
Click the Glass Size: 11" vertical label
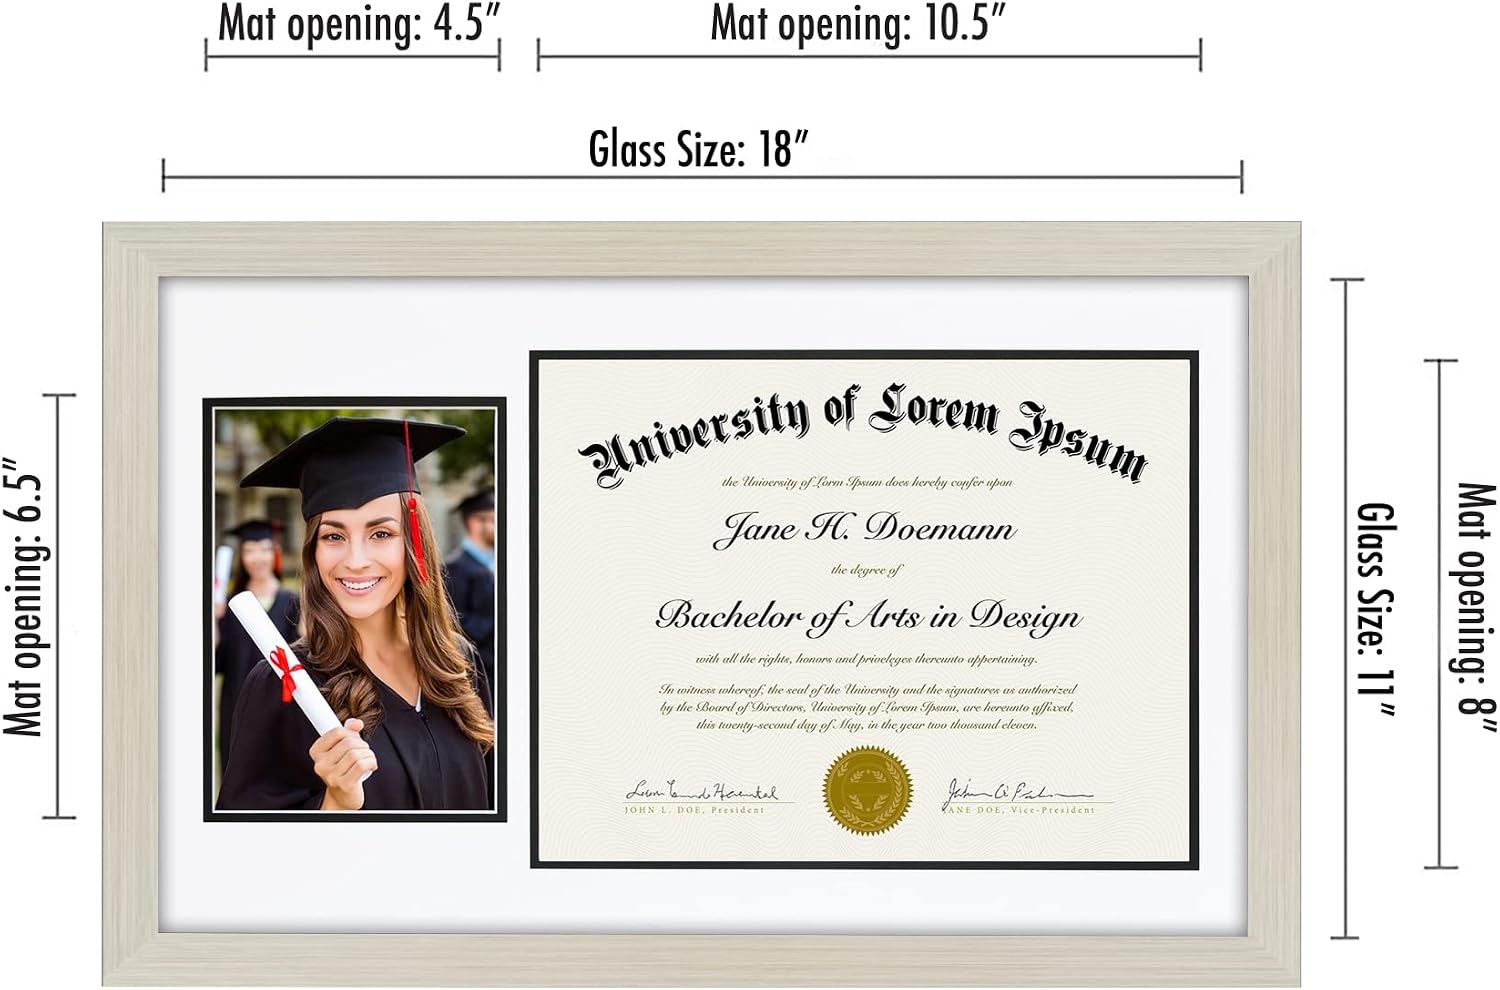pyautogui.click(x=1375, y=609)
